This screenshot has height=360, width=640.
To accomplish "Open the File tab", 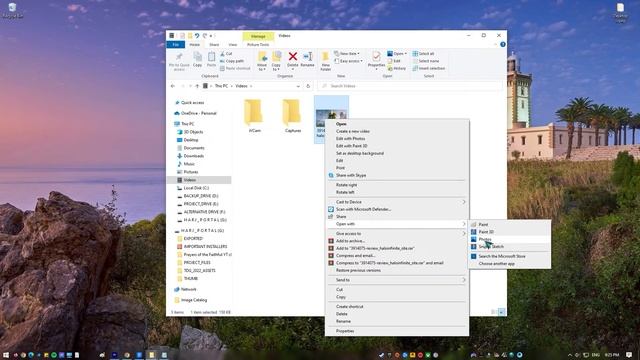I will (x=176, y=44).
